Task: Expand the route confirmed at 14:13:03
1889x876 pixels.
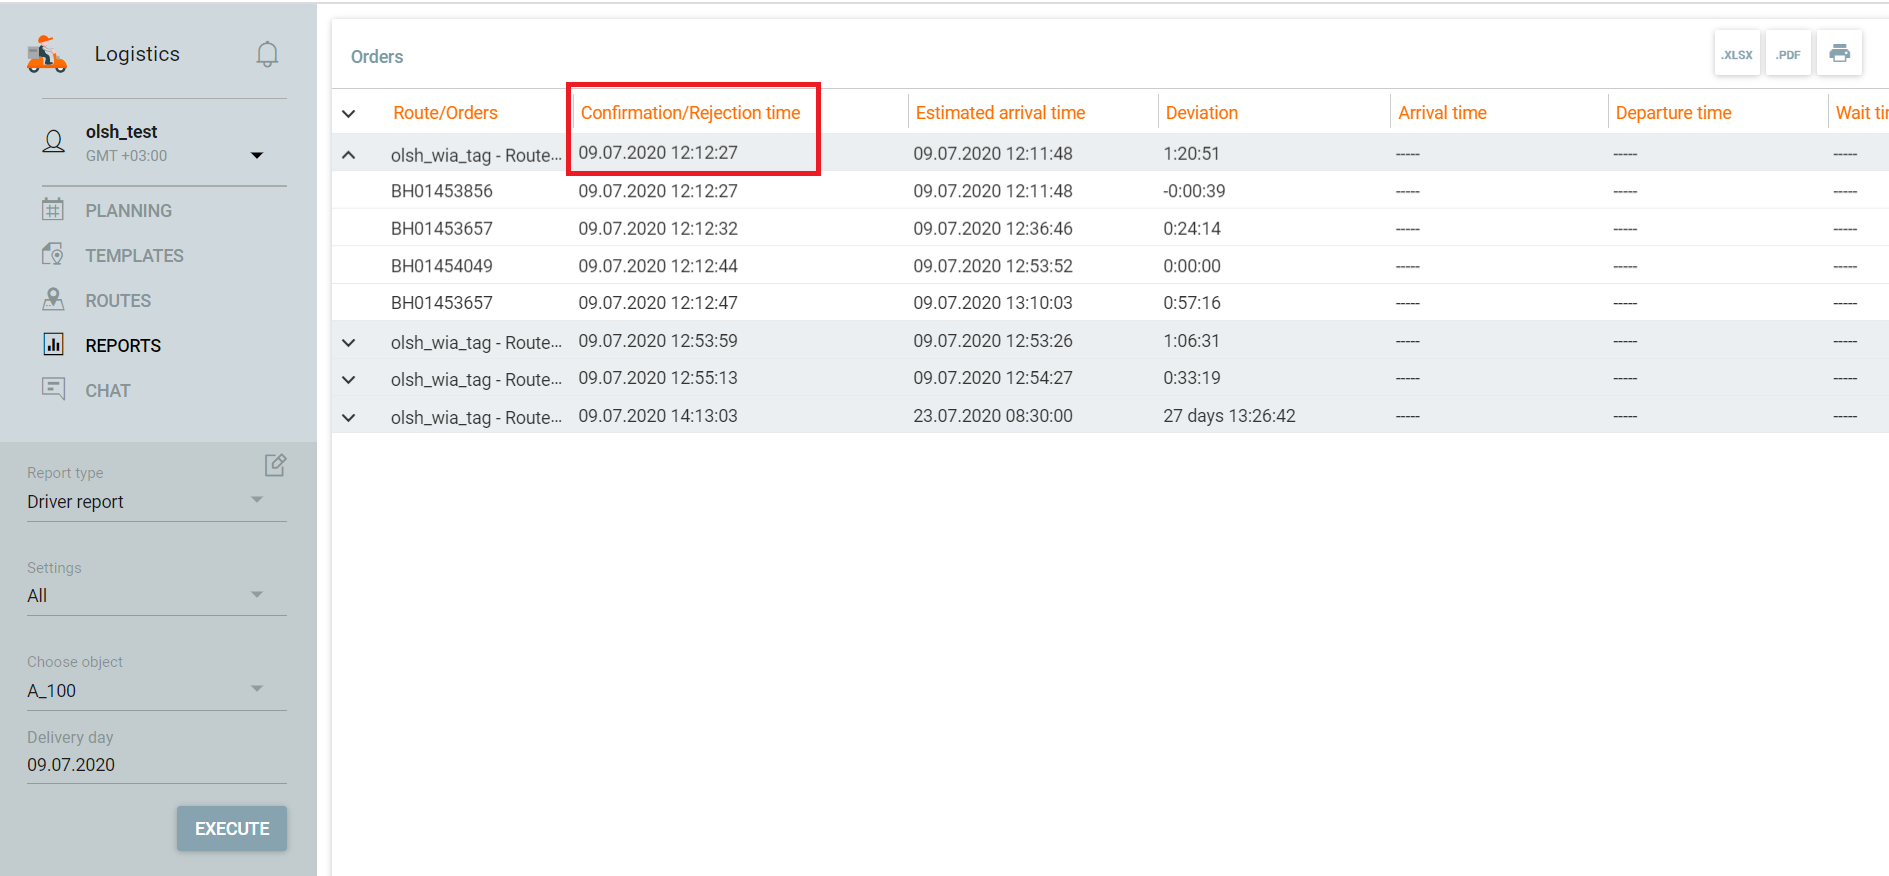Action: (x=349, y=418)
